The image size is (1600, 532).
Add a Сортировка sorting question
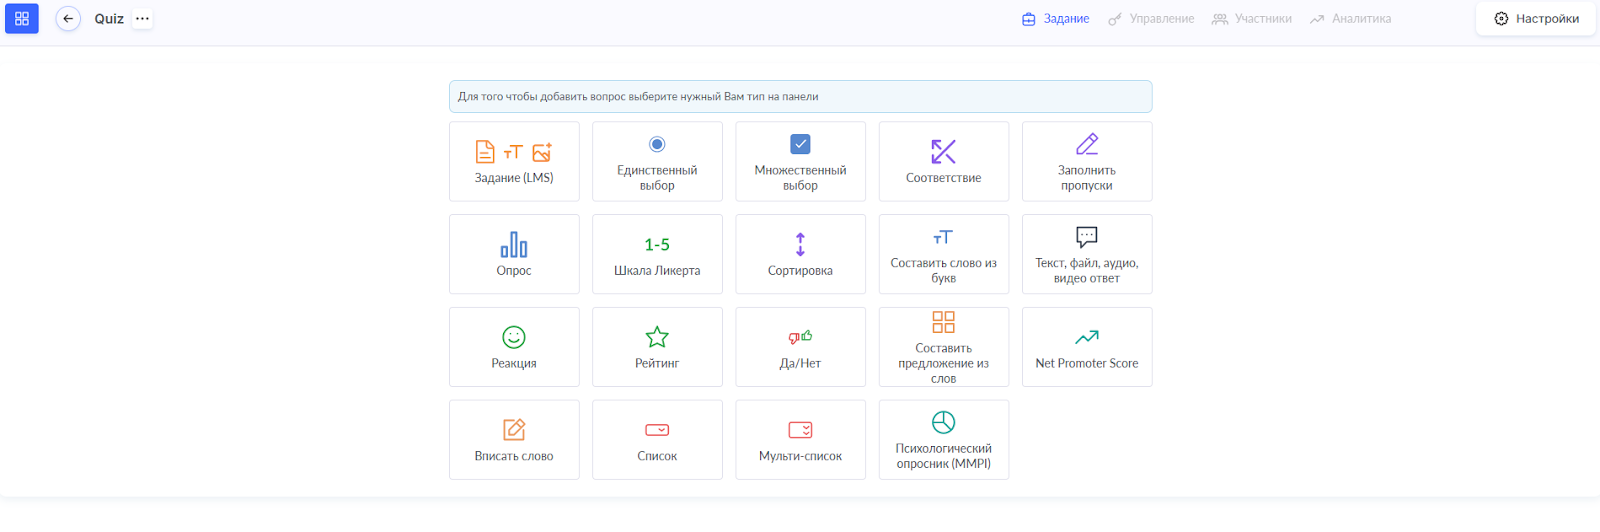[x=800, y=254]
